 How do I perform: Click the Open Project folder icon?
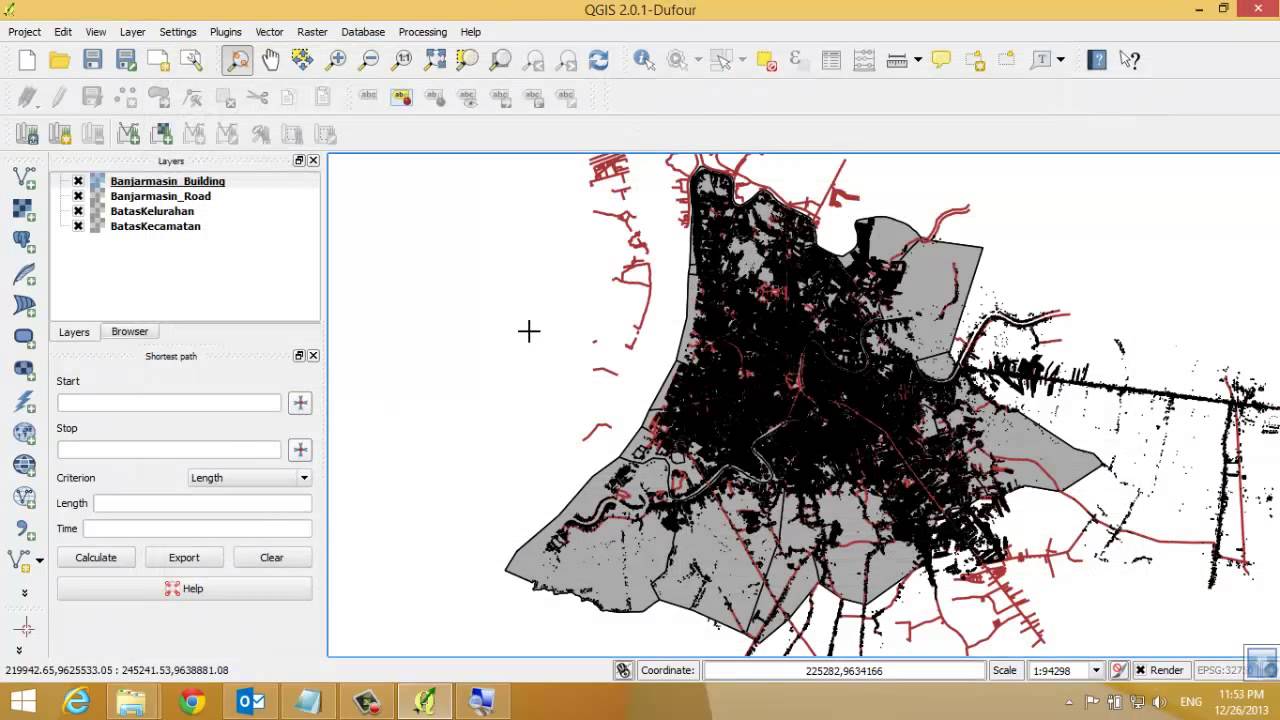click(x=59, y=60)
